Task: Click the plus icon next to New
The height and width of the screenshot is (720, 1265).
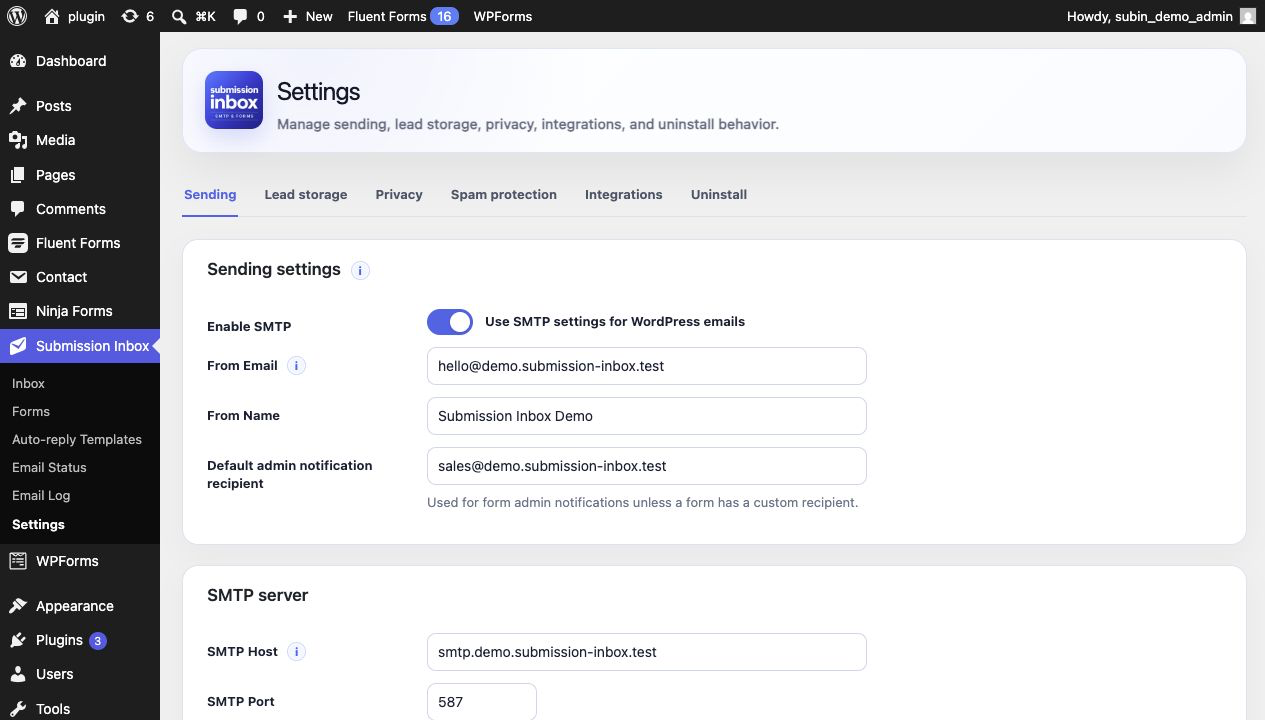Action: (x=290, y=16)
